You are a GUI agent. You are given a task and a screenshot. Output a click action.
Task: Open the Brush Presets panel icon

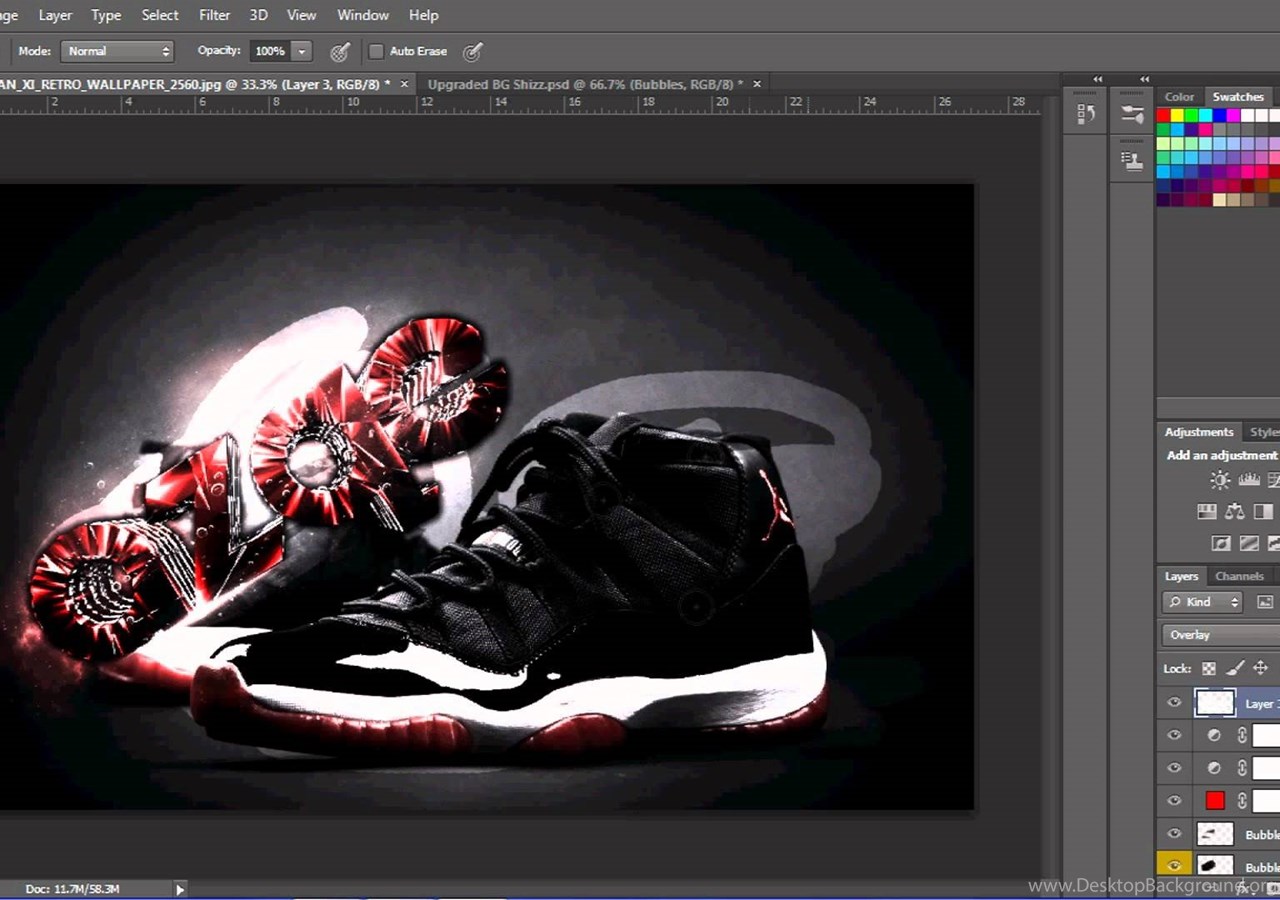[1132, 115]
